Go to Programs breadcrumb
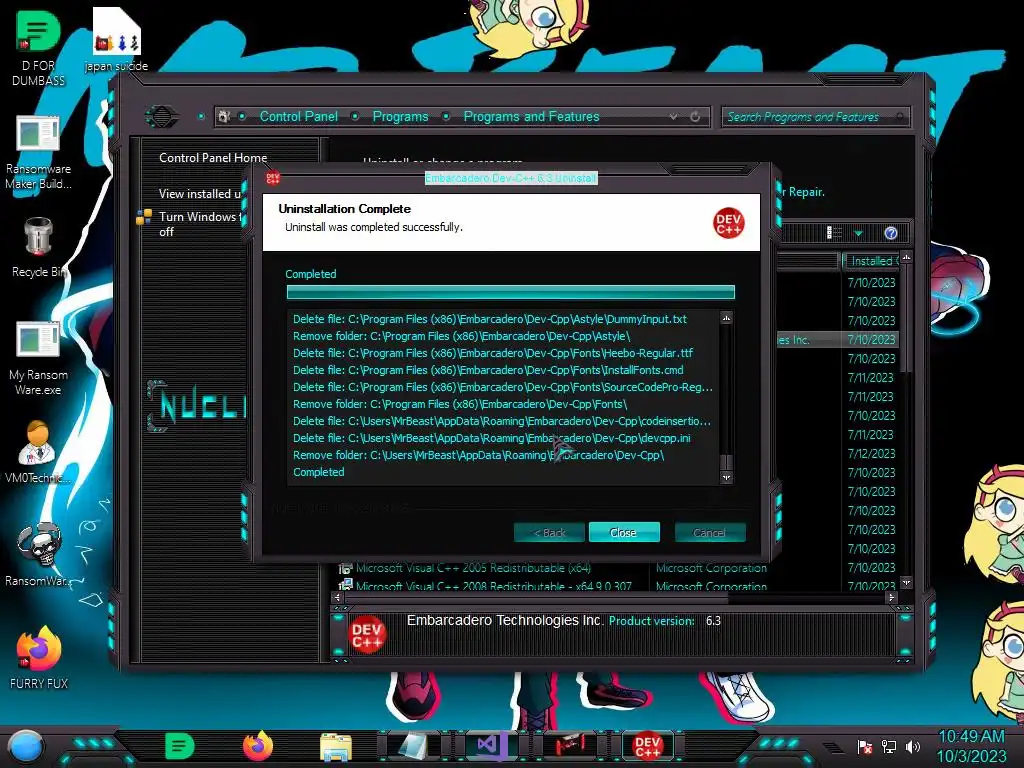Screen dimensions: 1024x768 click(400, 117)
